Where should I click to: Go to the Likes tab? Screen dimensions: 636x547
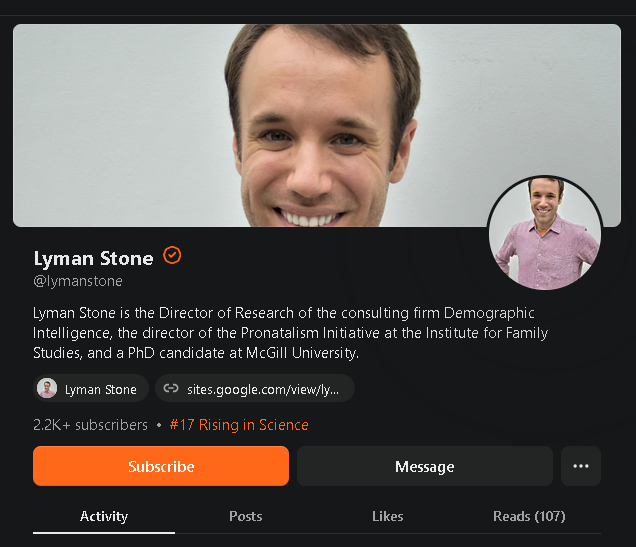point(387,516)
